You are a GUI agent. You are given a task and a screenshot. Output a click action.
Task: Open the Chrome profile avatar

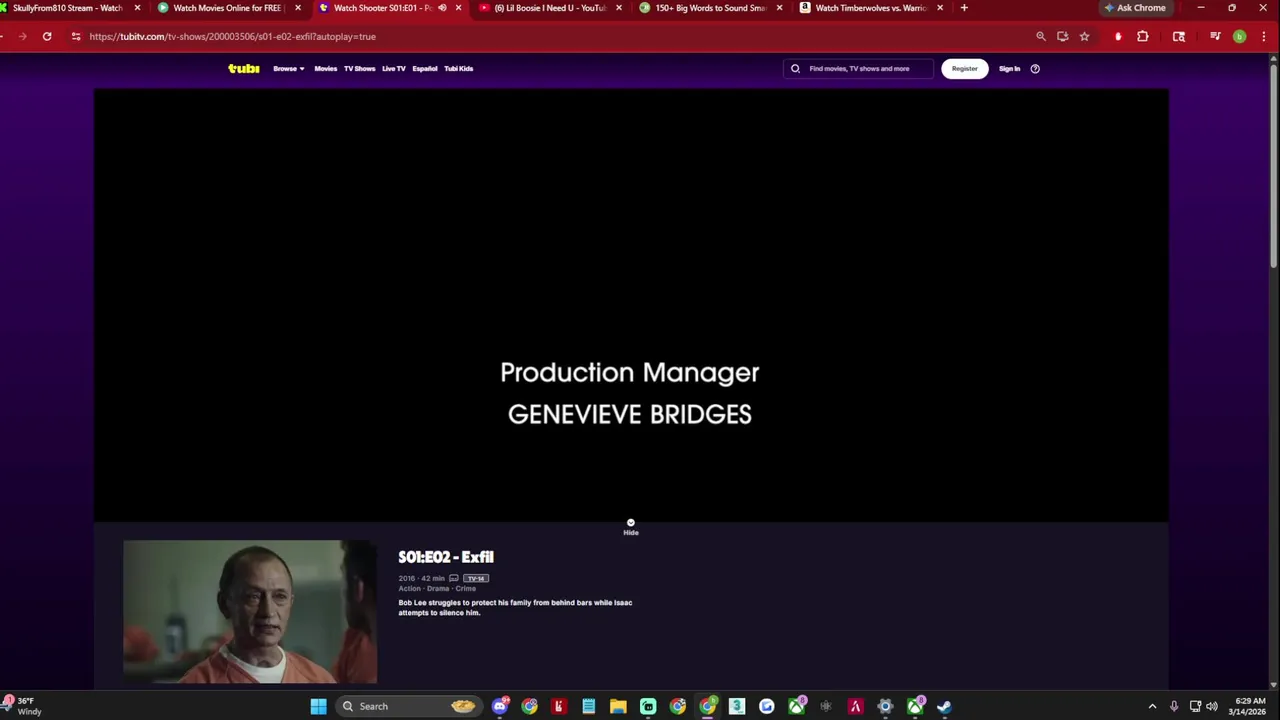pyautogui.click(x=1239, y=36)
